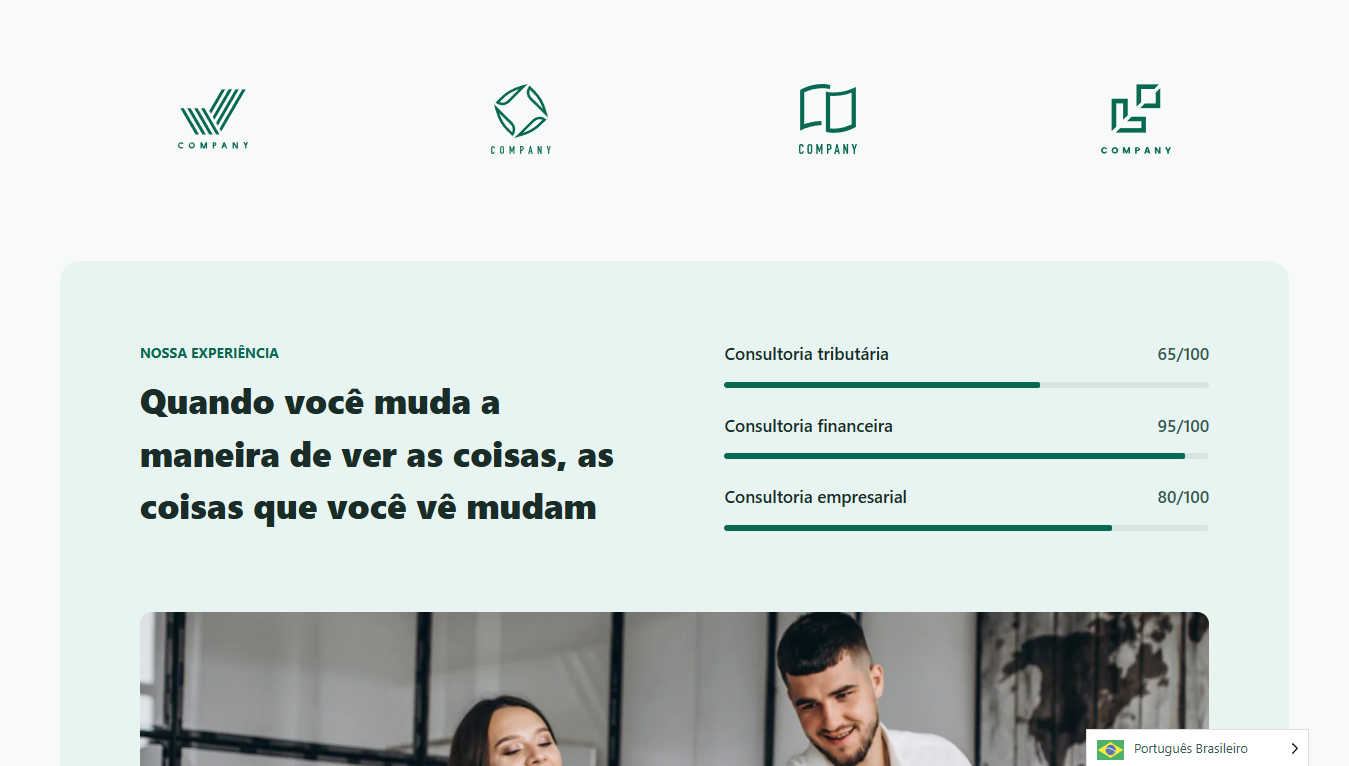Viewport: 1349px width, 766px height.
Task: Click the Brazil flag icon
Action: click(x=1110, y=749)
